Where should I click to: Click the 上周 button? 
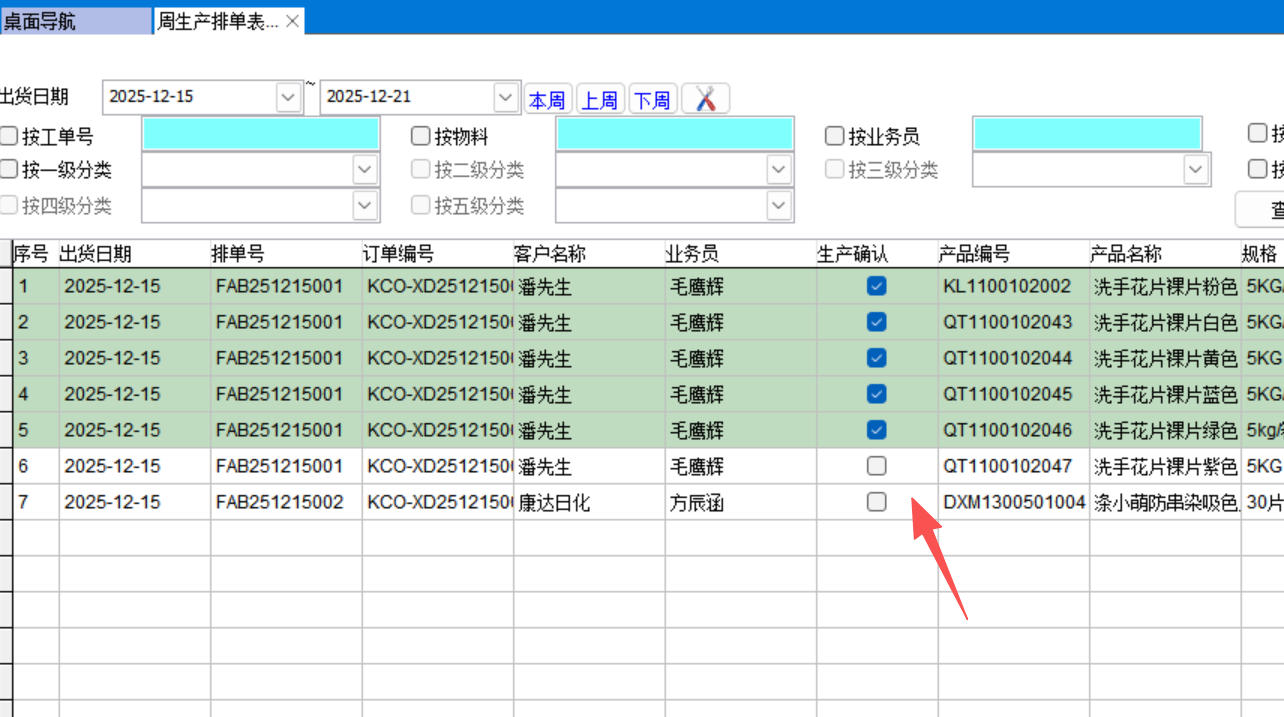[600, 100]
